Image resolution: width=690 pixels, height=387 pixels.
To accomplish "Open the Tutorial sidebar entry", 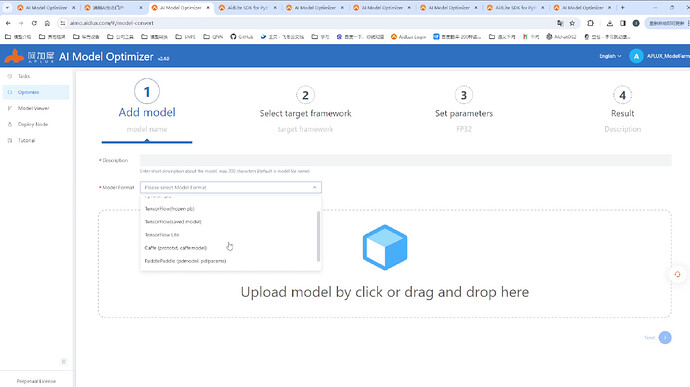I will pos(26,140).
